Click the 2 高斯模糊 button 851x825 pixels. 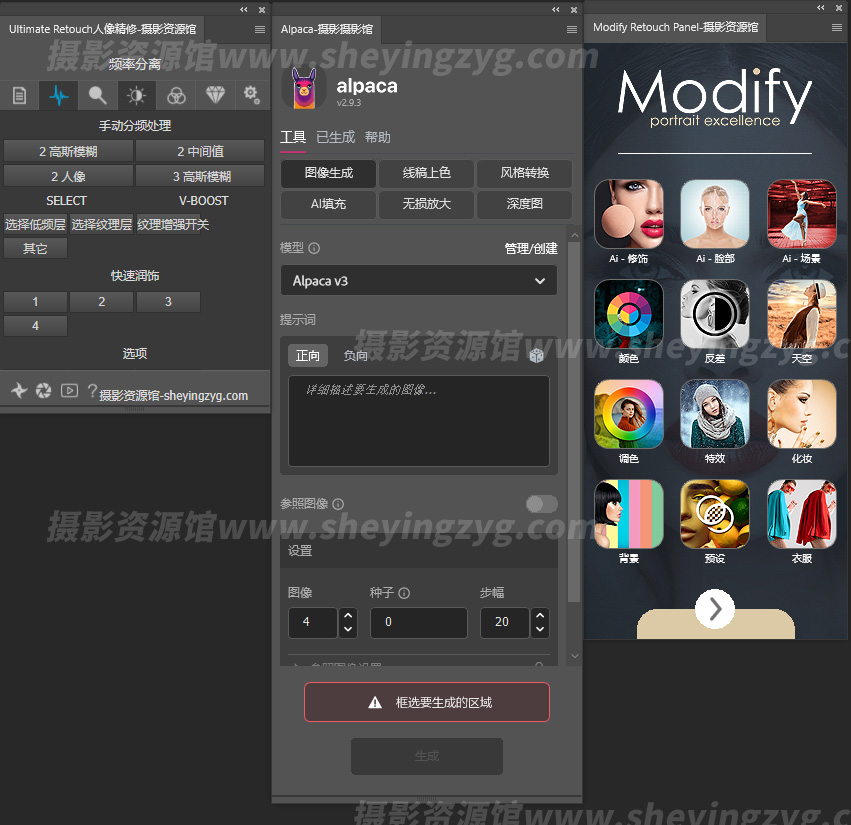(x=68, y=152)
